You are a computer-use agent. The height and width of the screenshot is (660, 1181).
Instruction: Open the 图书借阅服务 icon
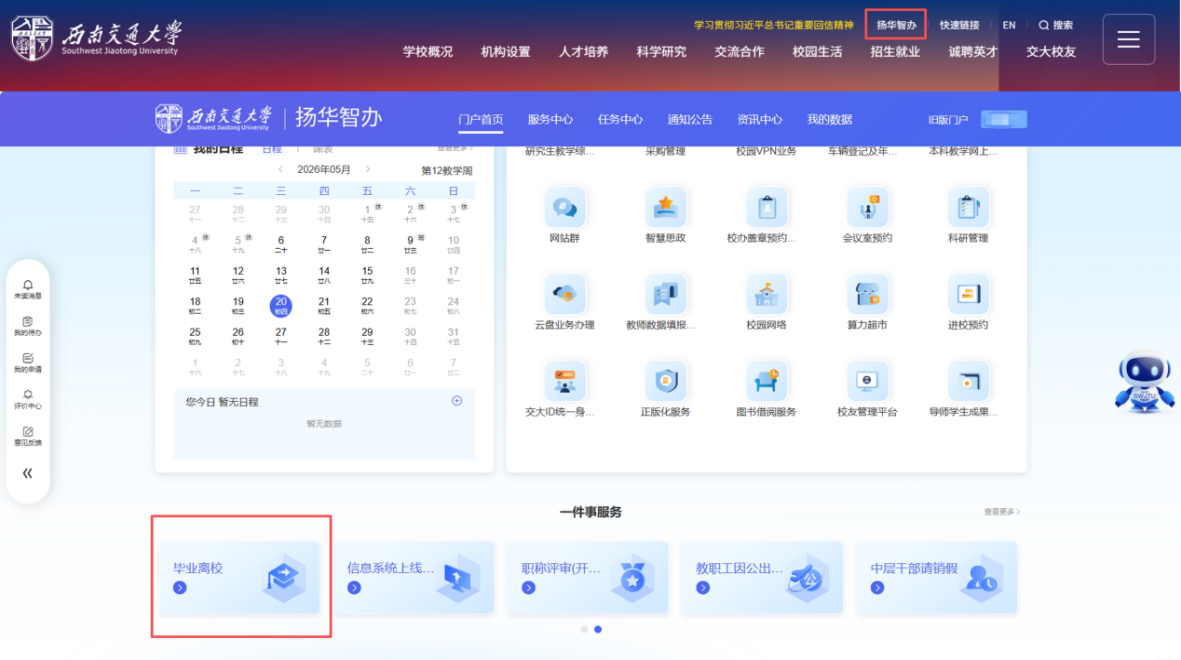tap(766, 380)
